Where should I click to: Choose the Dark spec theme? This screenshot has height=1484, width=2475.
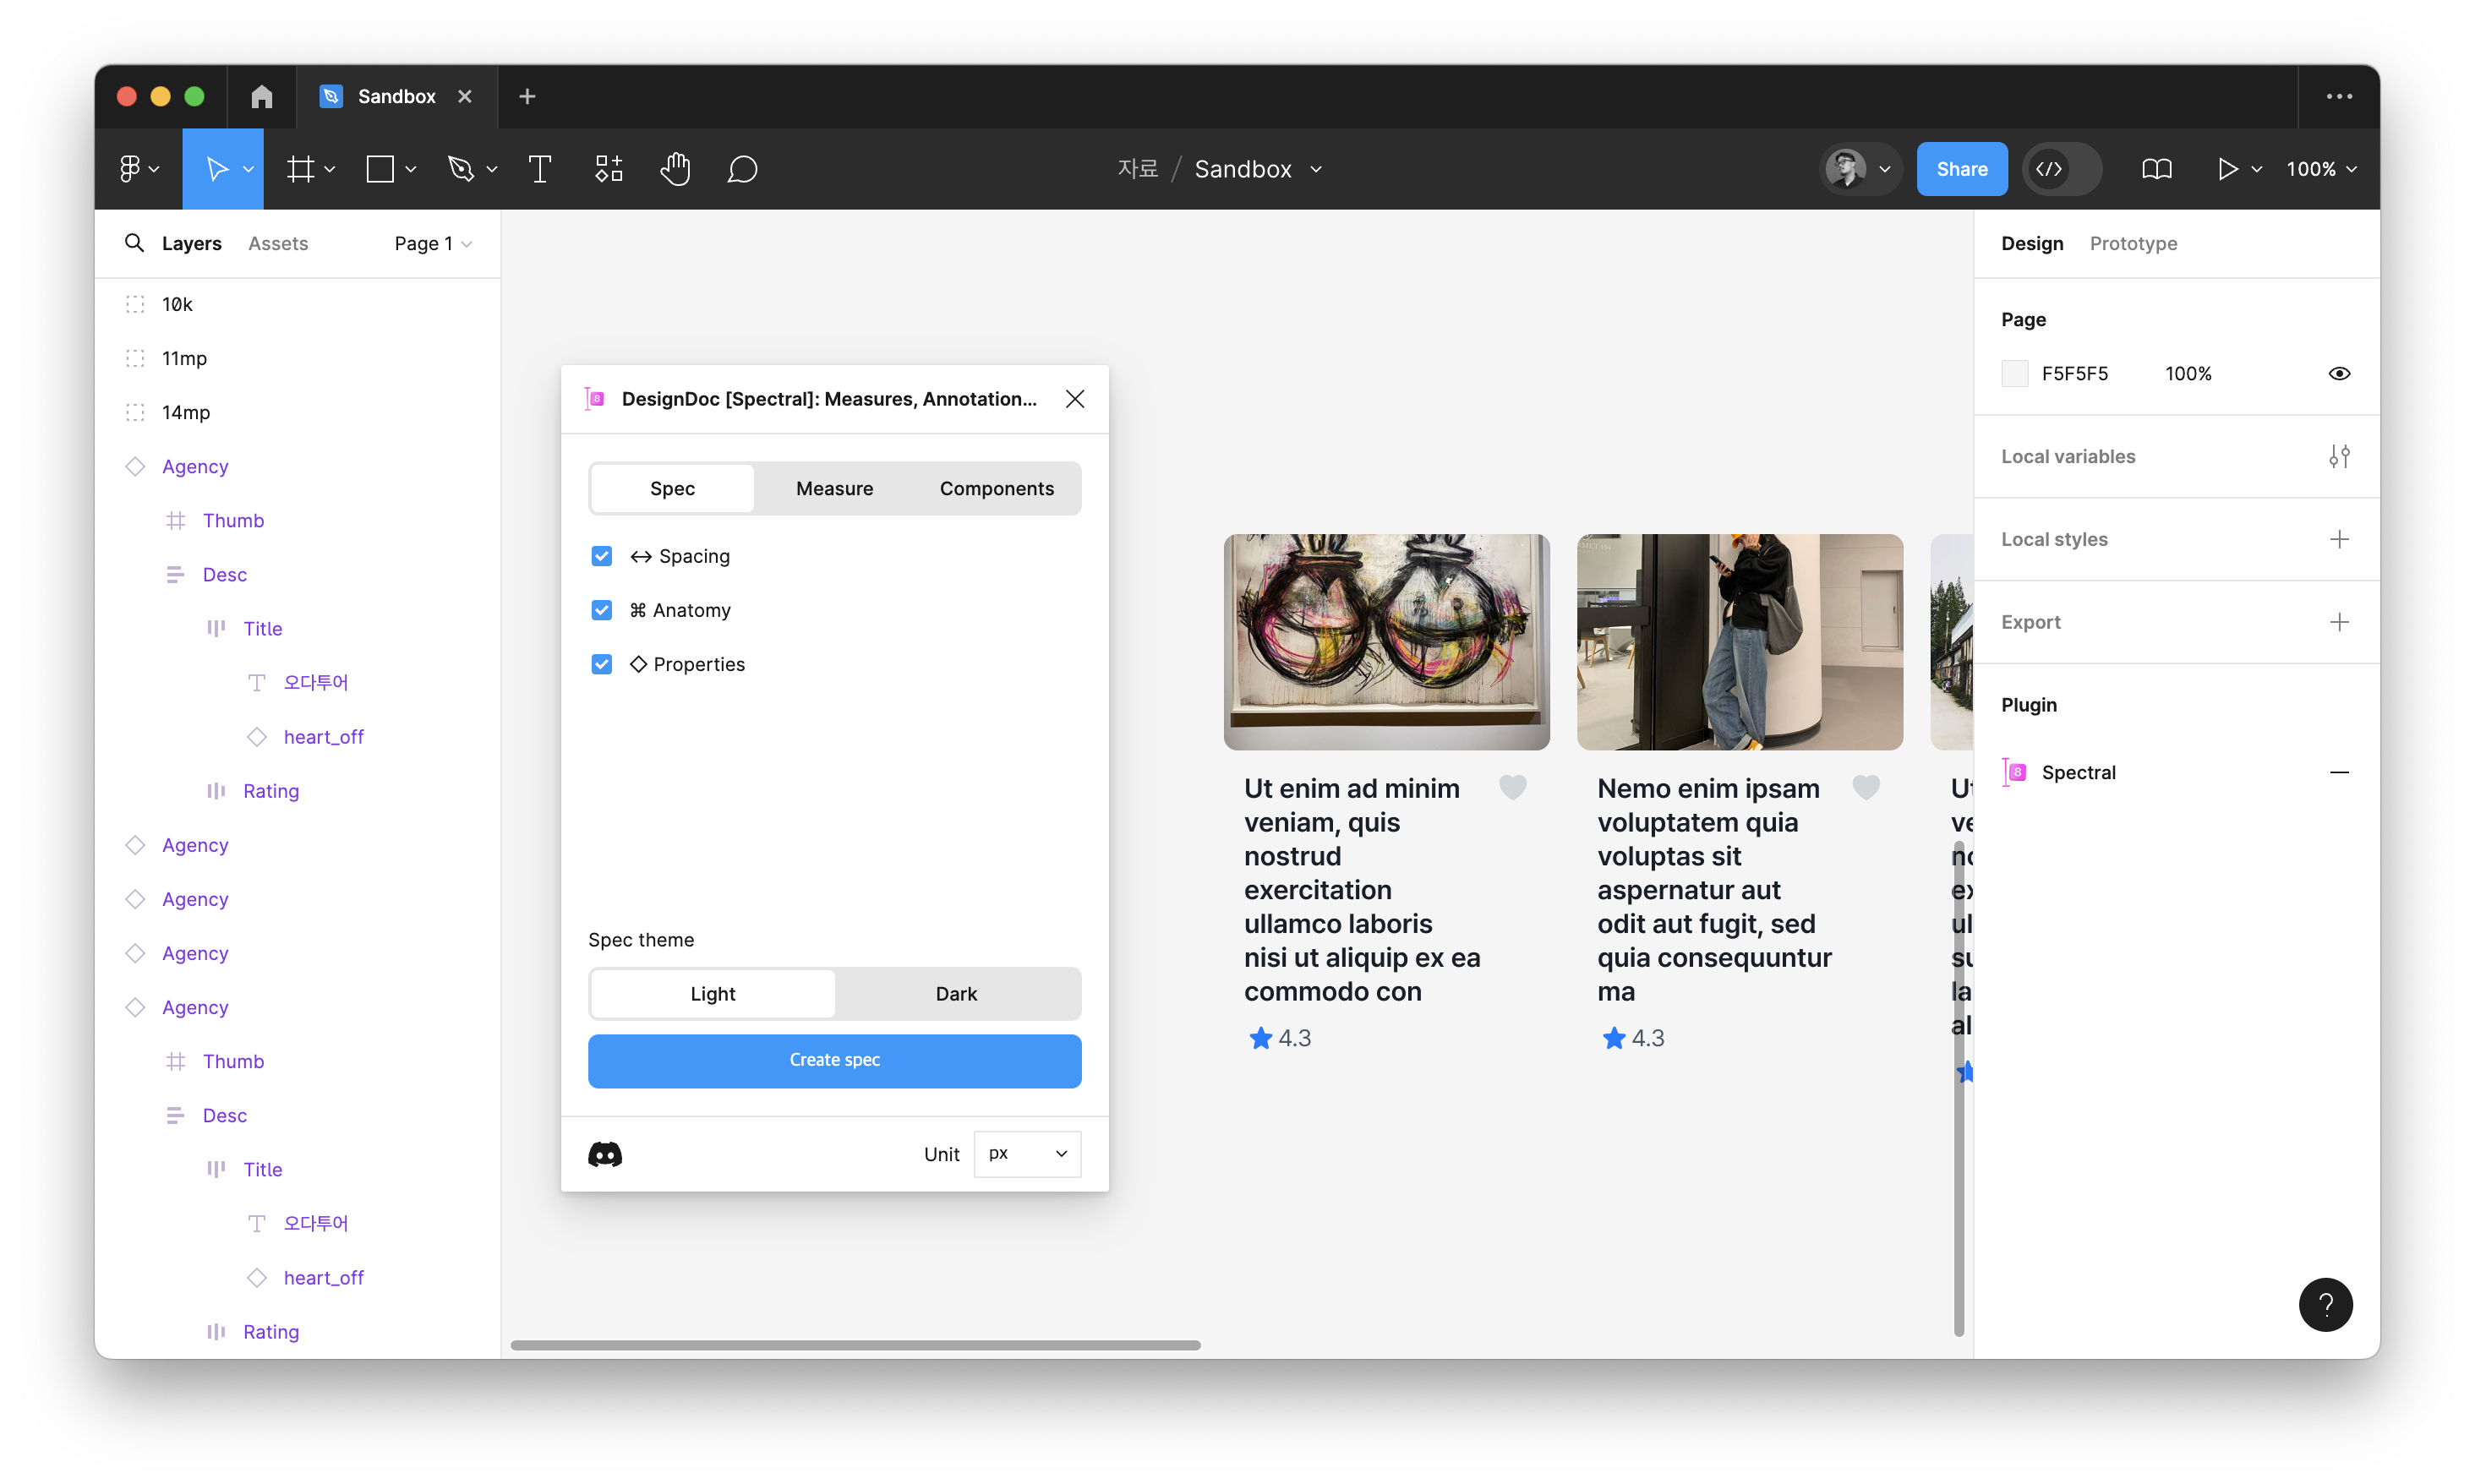(956, 993)
